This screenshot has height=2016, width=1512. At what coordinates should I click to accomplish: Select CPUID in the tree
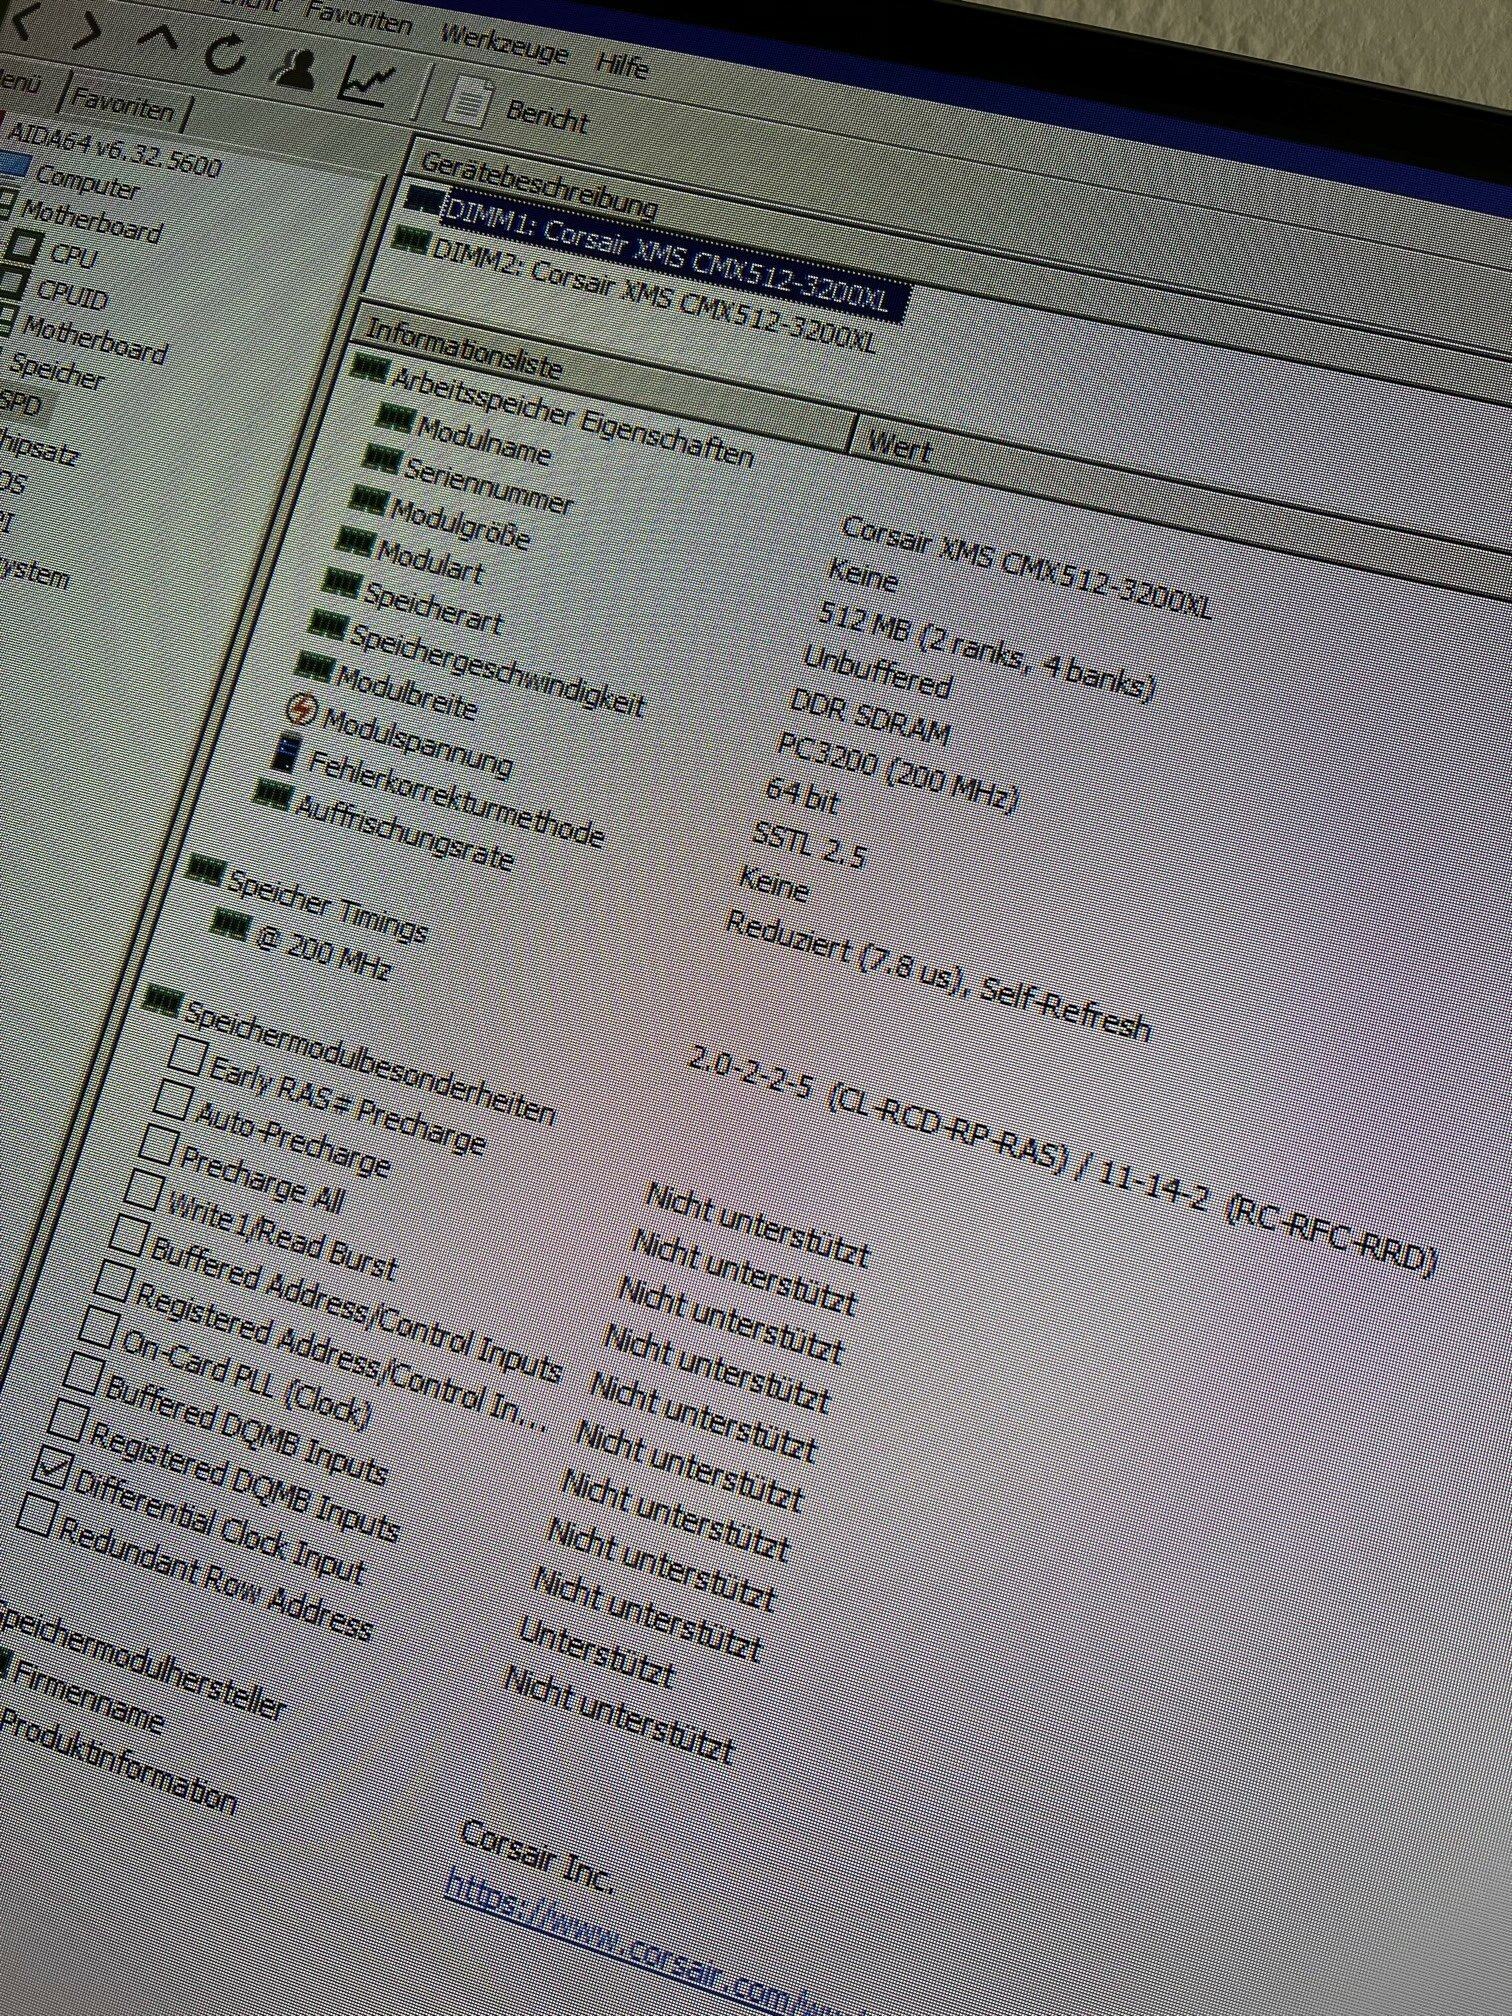72,293
